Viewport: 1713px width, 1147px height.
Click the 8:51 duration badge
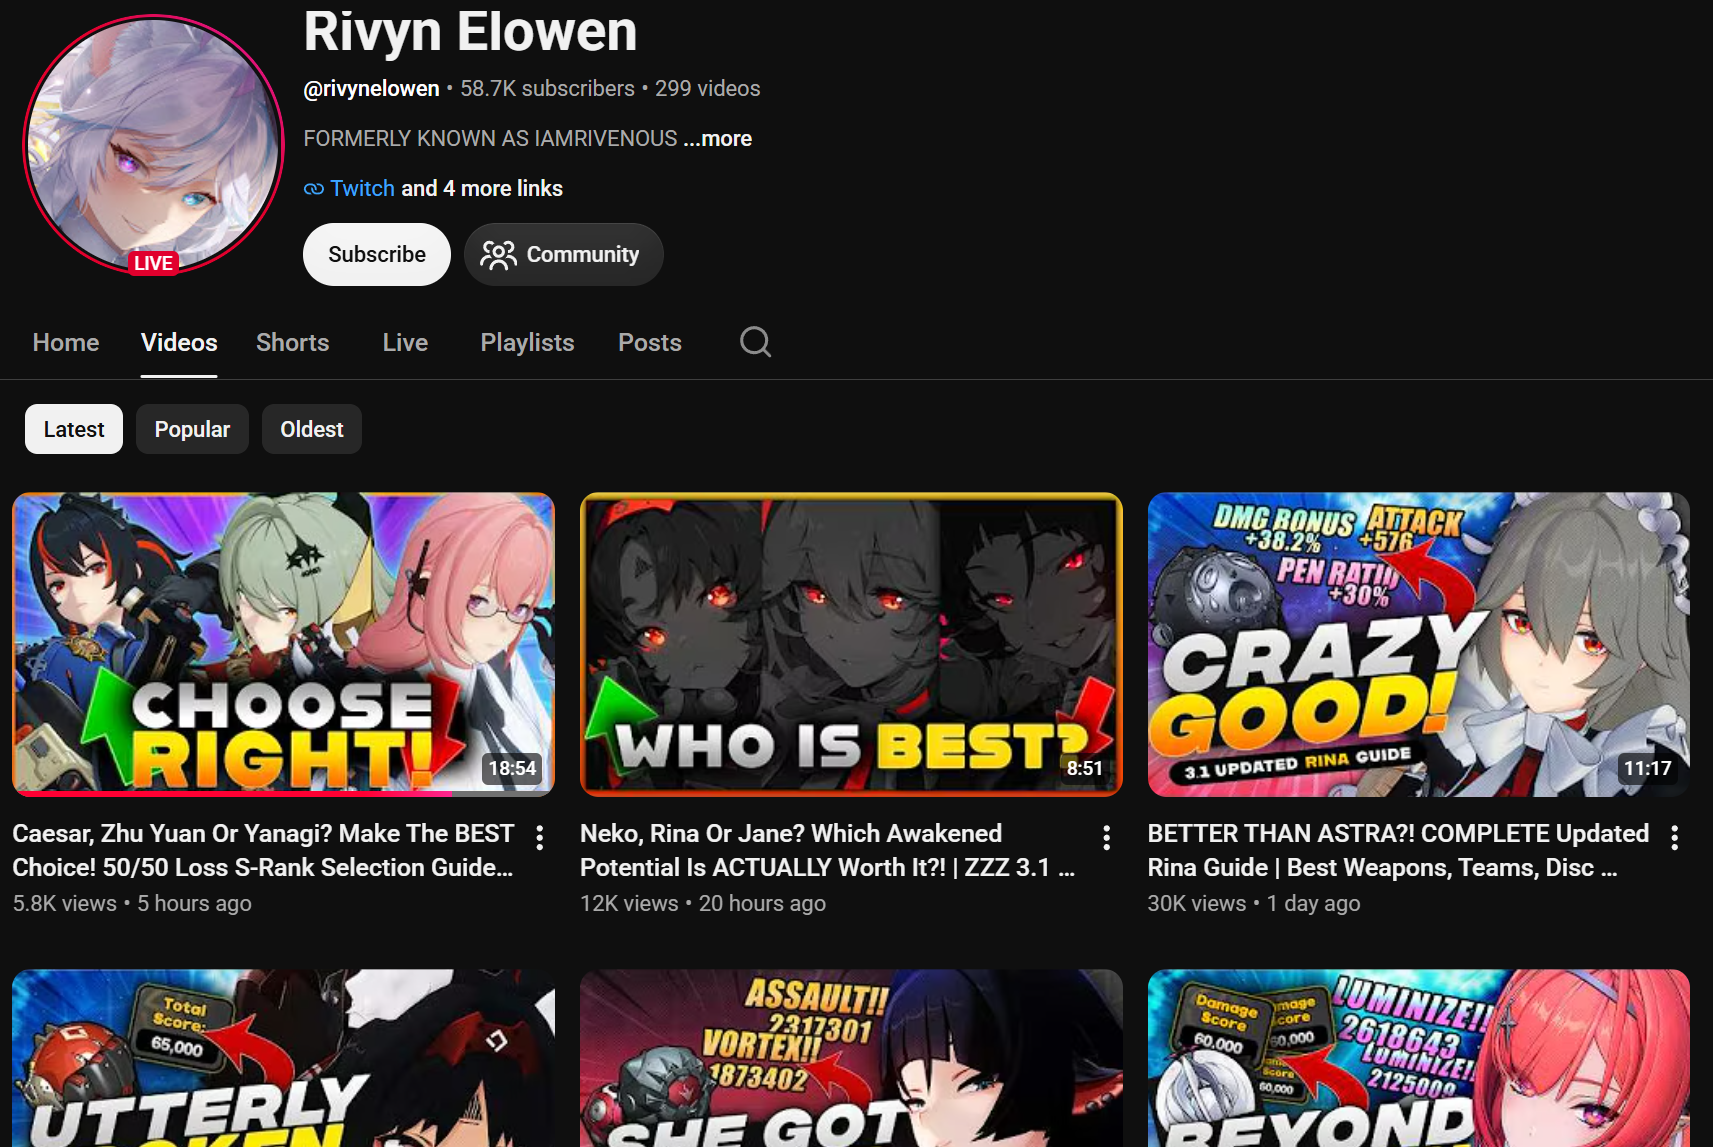click(x=1084, y=768)
